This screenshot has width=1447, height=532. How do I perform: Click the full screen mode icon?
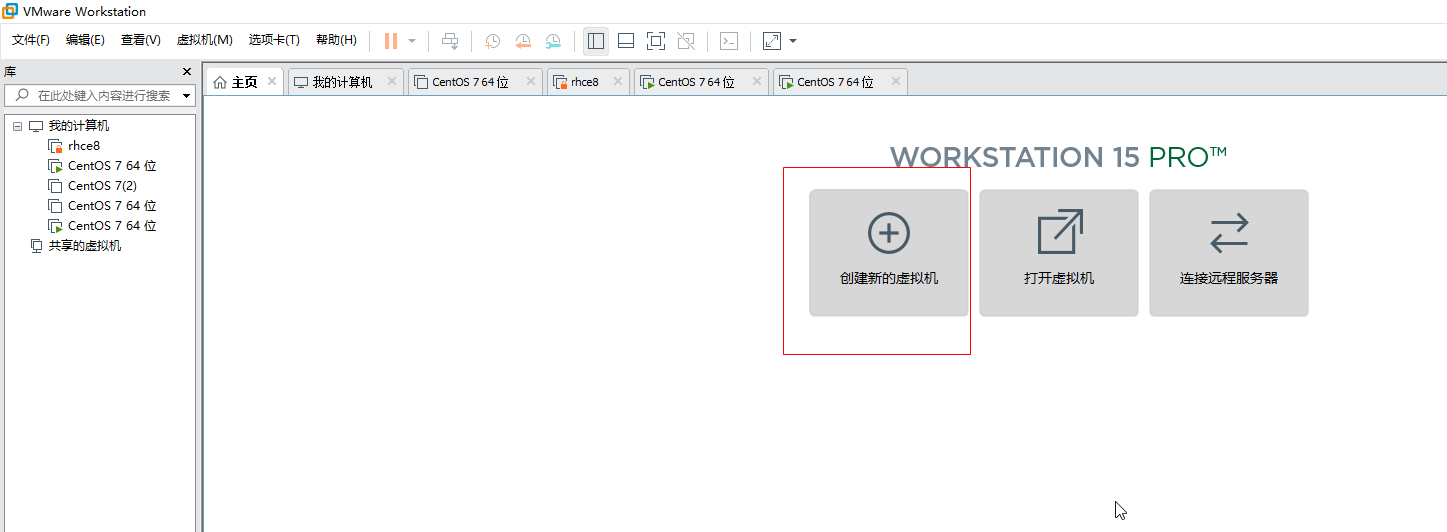[656, 41]
